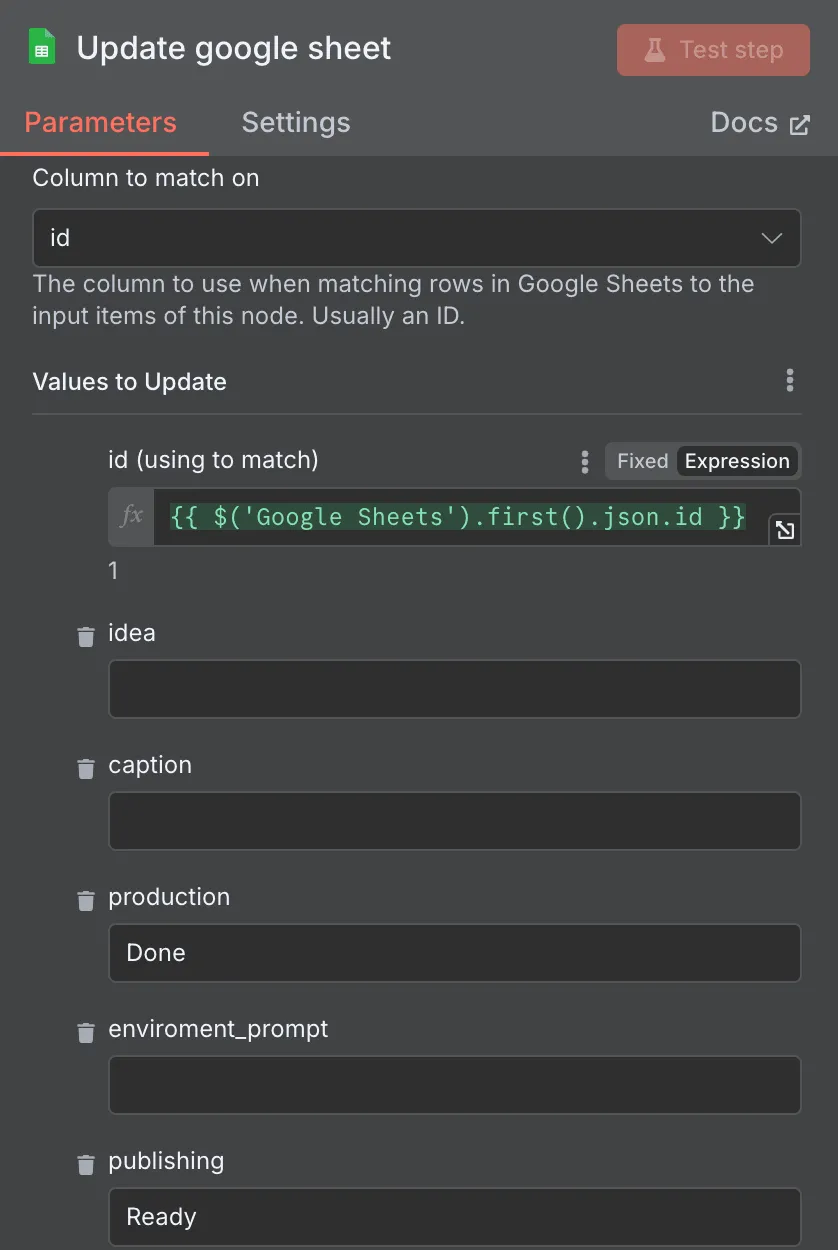The image size is (838, 1250).
Task: Select Expression mode for the id value
Action: 737,461
